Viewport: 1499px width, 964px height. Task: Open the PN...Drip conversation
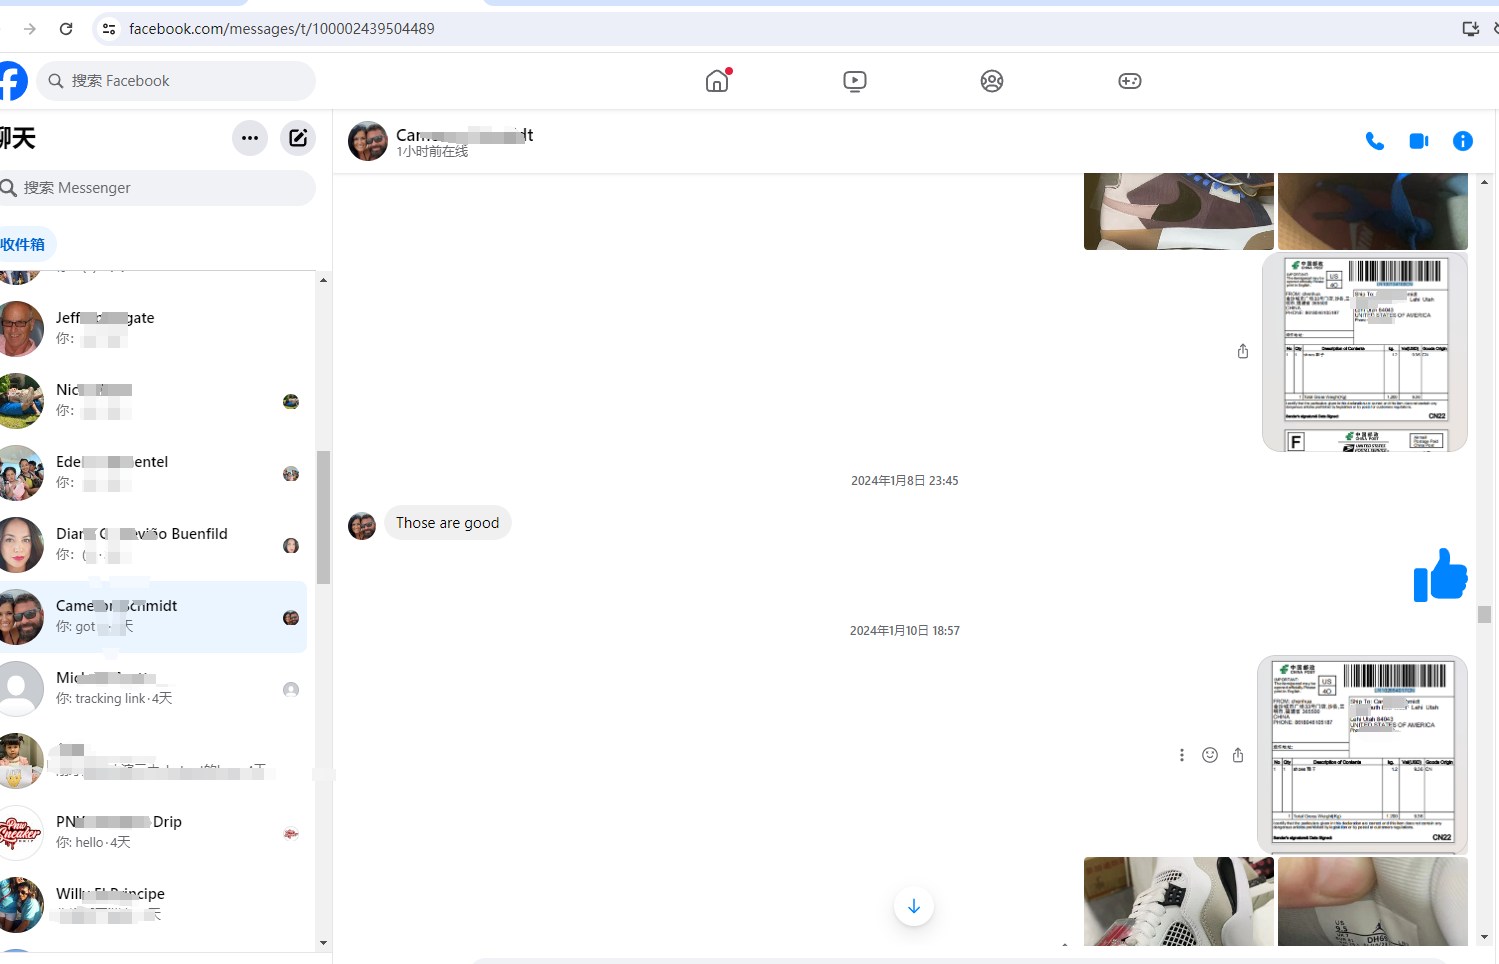(150, 833)
